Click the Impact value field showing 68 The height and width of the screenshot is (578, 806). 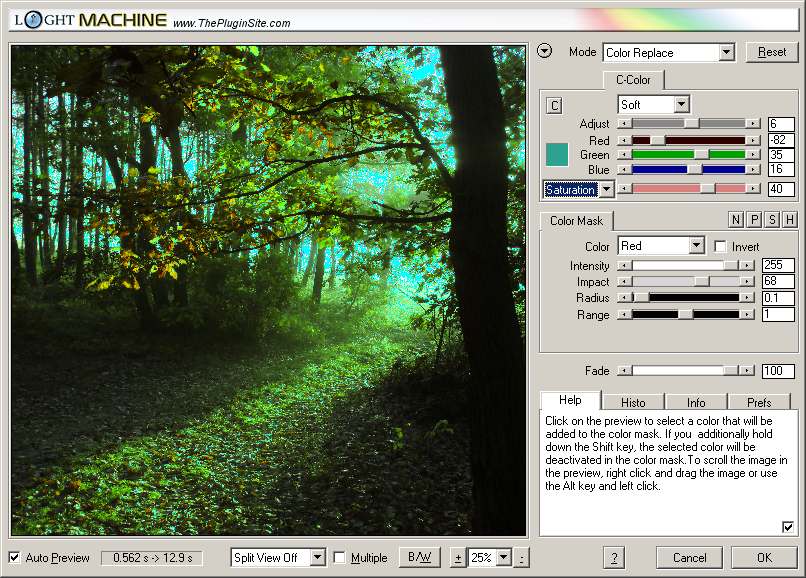[778, 281]
